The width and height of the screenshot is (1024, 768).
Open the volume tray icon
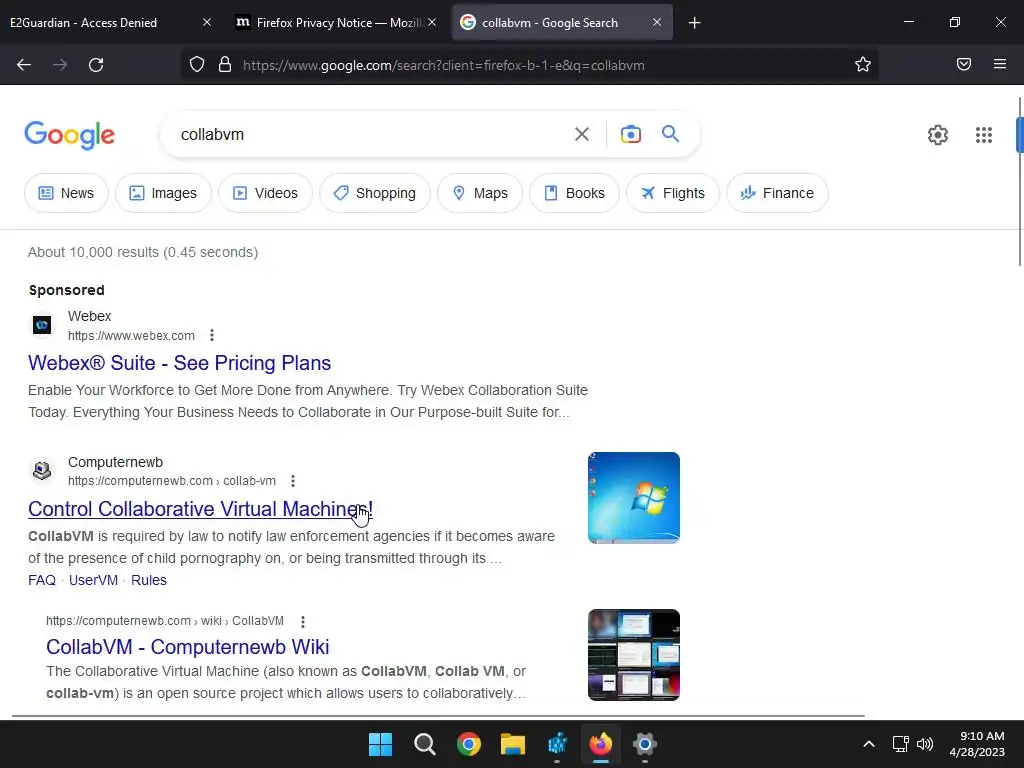pyautogui.click(x=925, y=744)
